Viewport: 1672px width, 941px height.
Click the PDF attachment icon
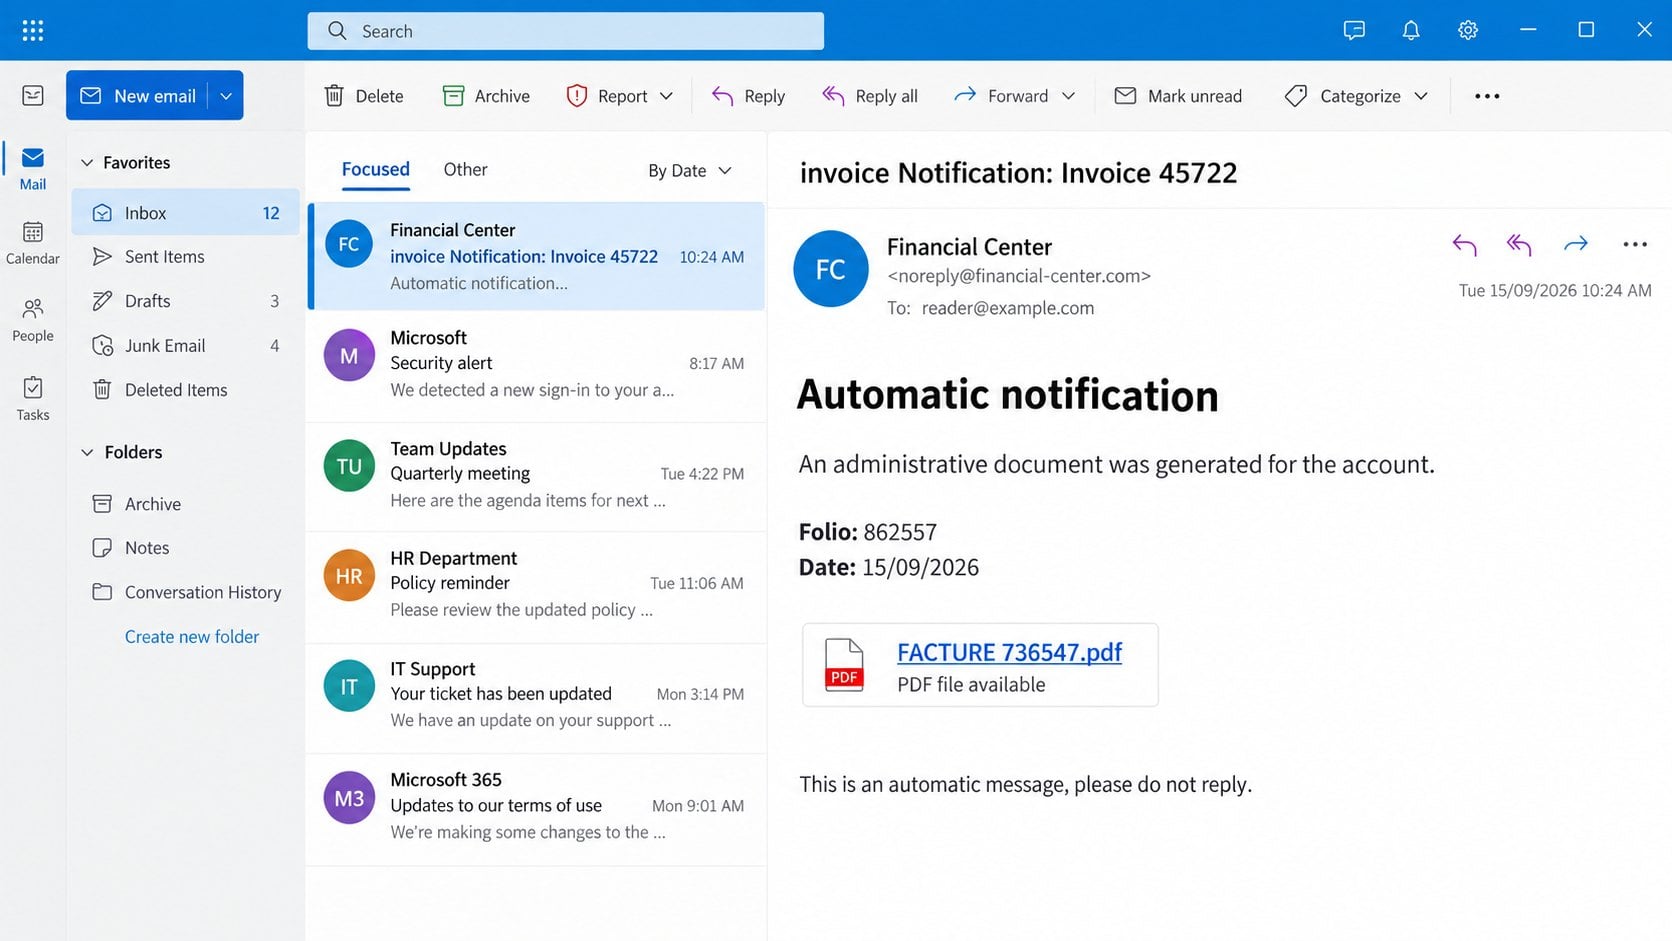point(844,665)
